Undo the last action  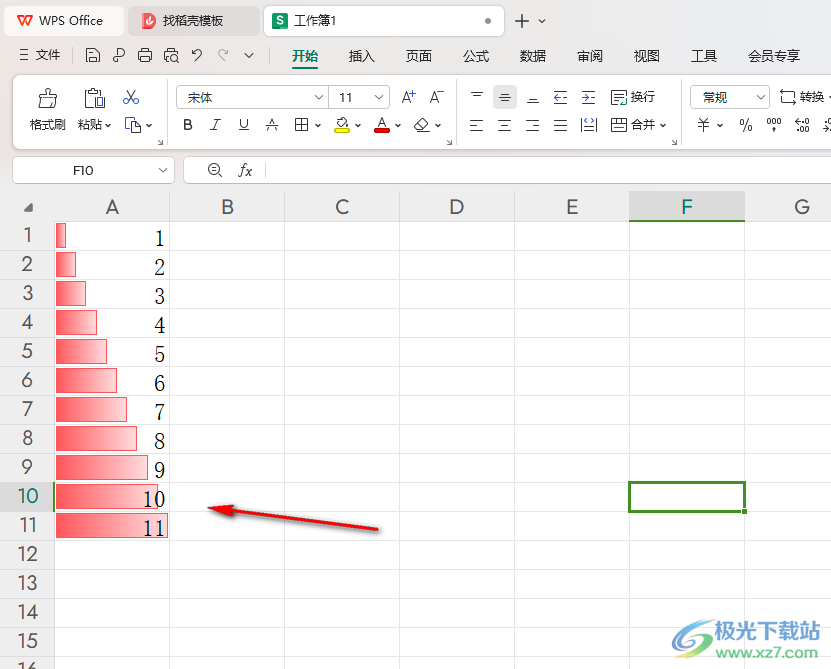pyautogui.click(x=197, y=55)
